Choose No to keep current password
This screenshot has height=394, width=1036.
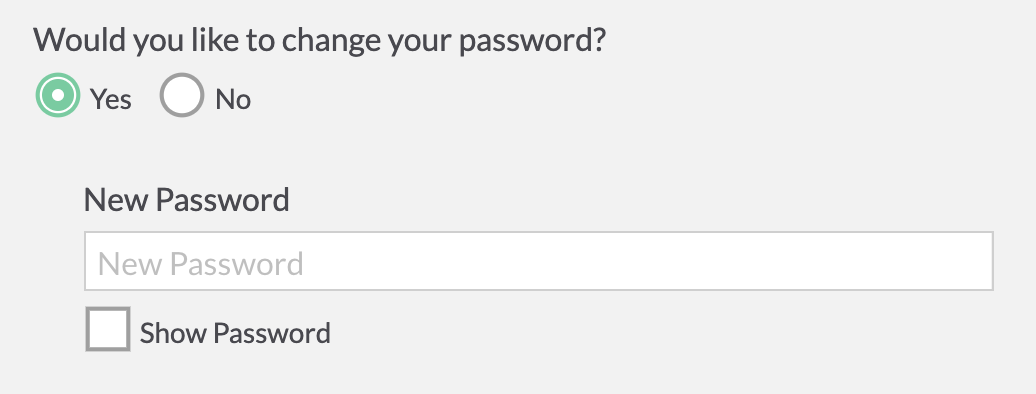point(182,95)
